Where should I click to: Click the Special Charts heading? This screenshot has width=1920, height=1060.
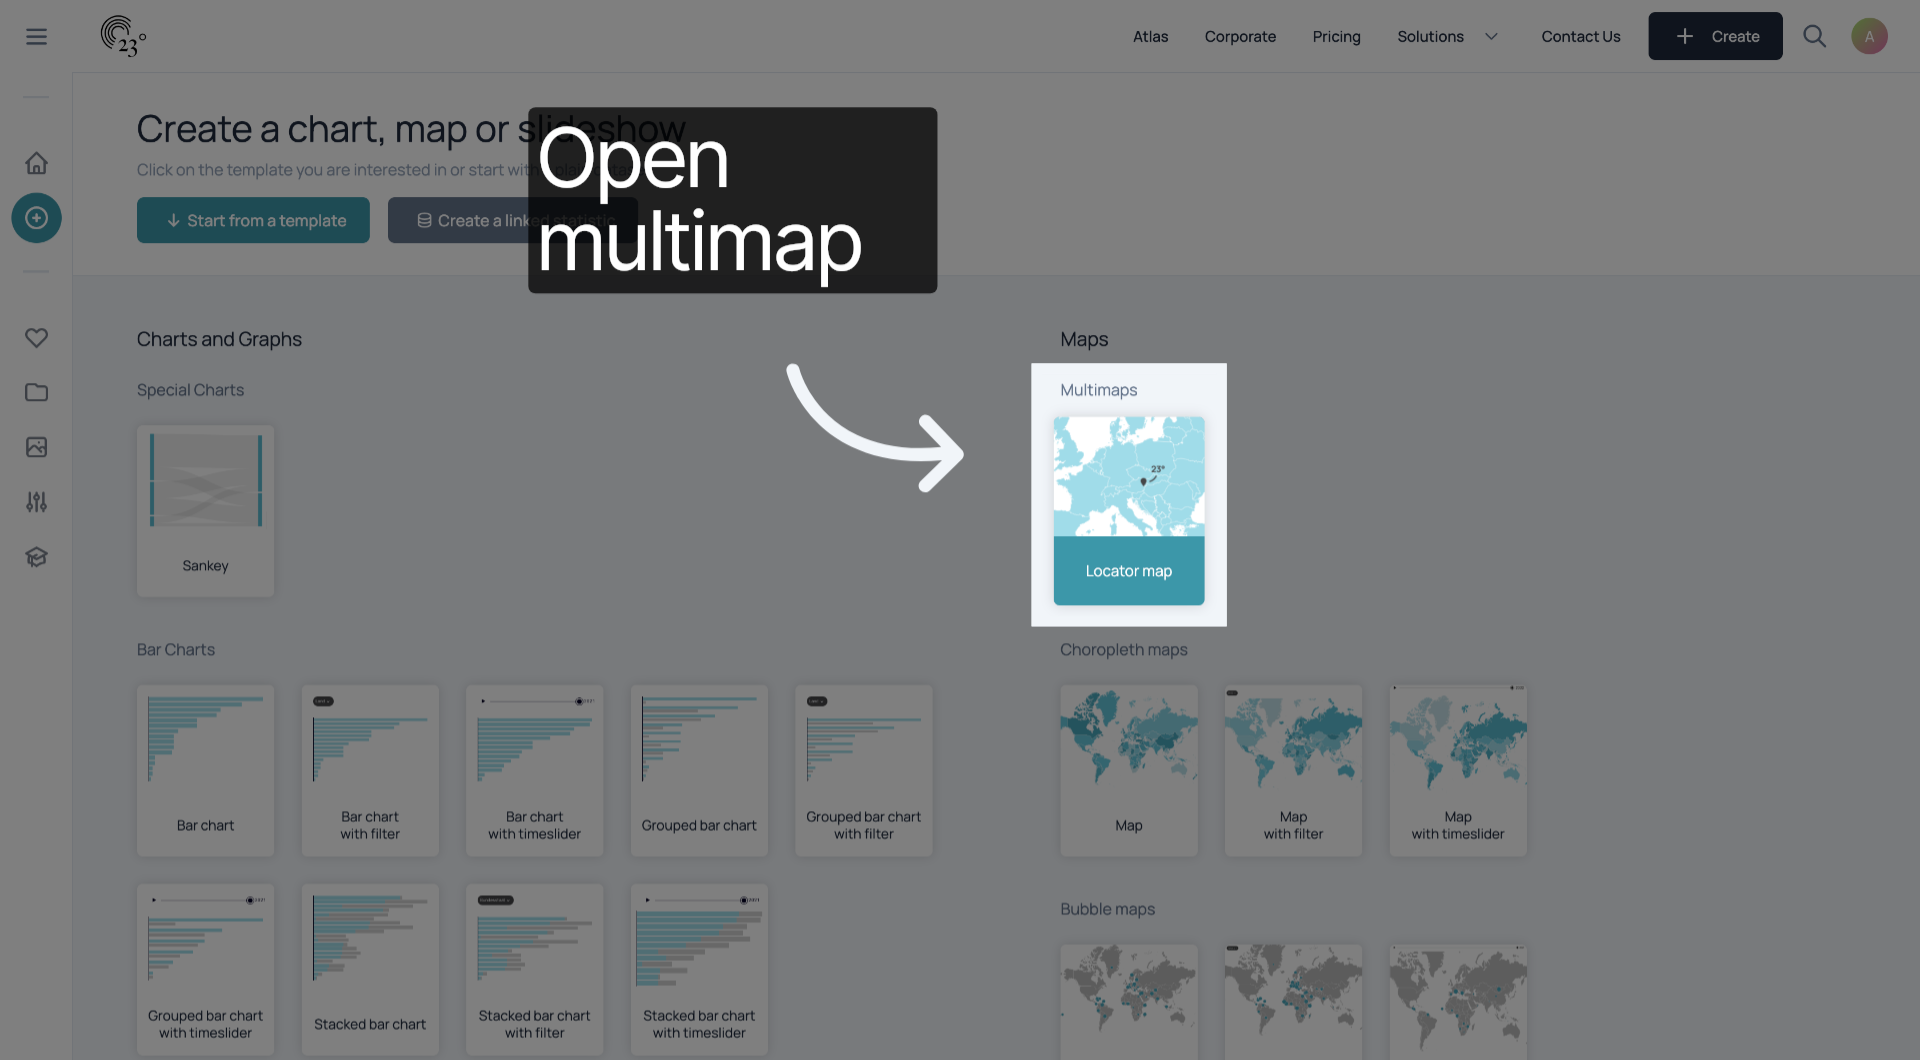(190, 390)
